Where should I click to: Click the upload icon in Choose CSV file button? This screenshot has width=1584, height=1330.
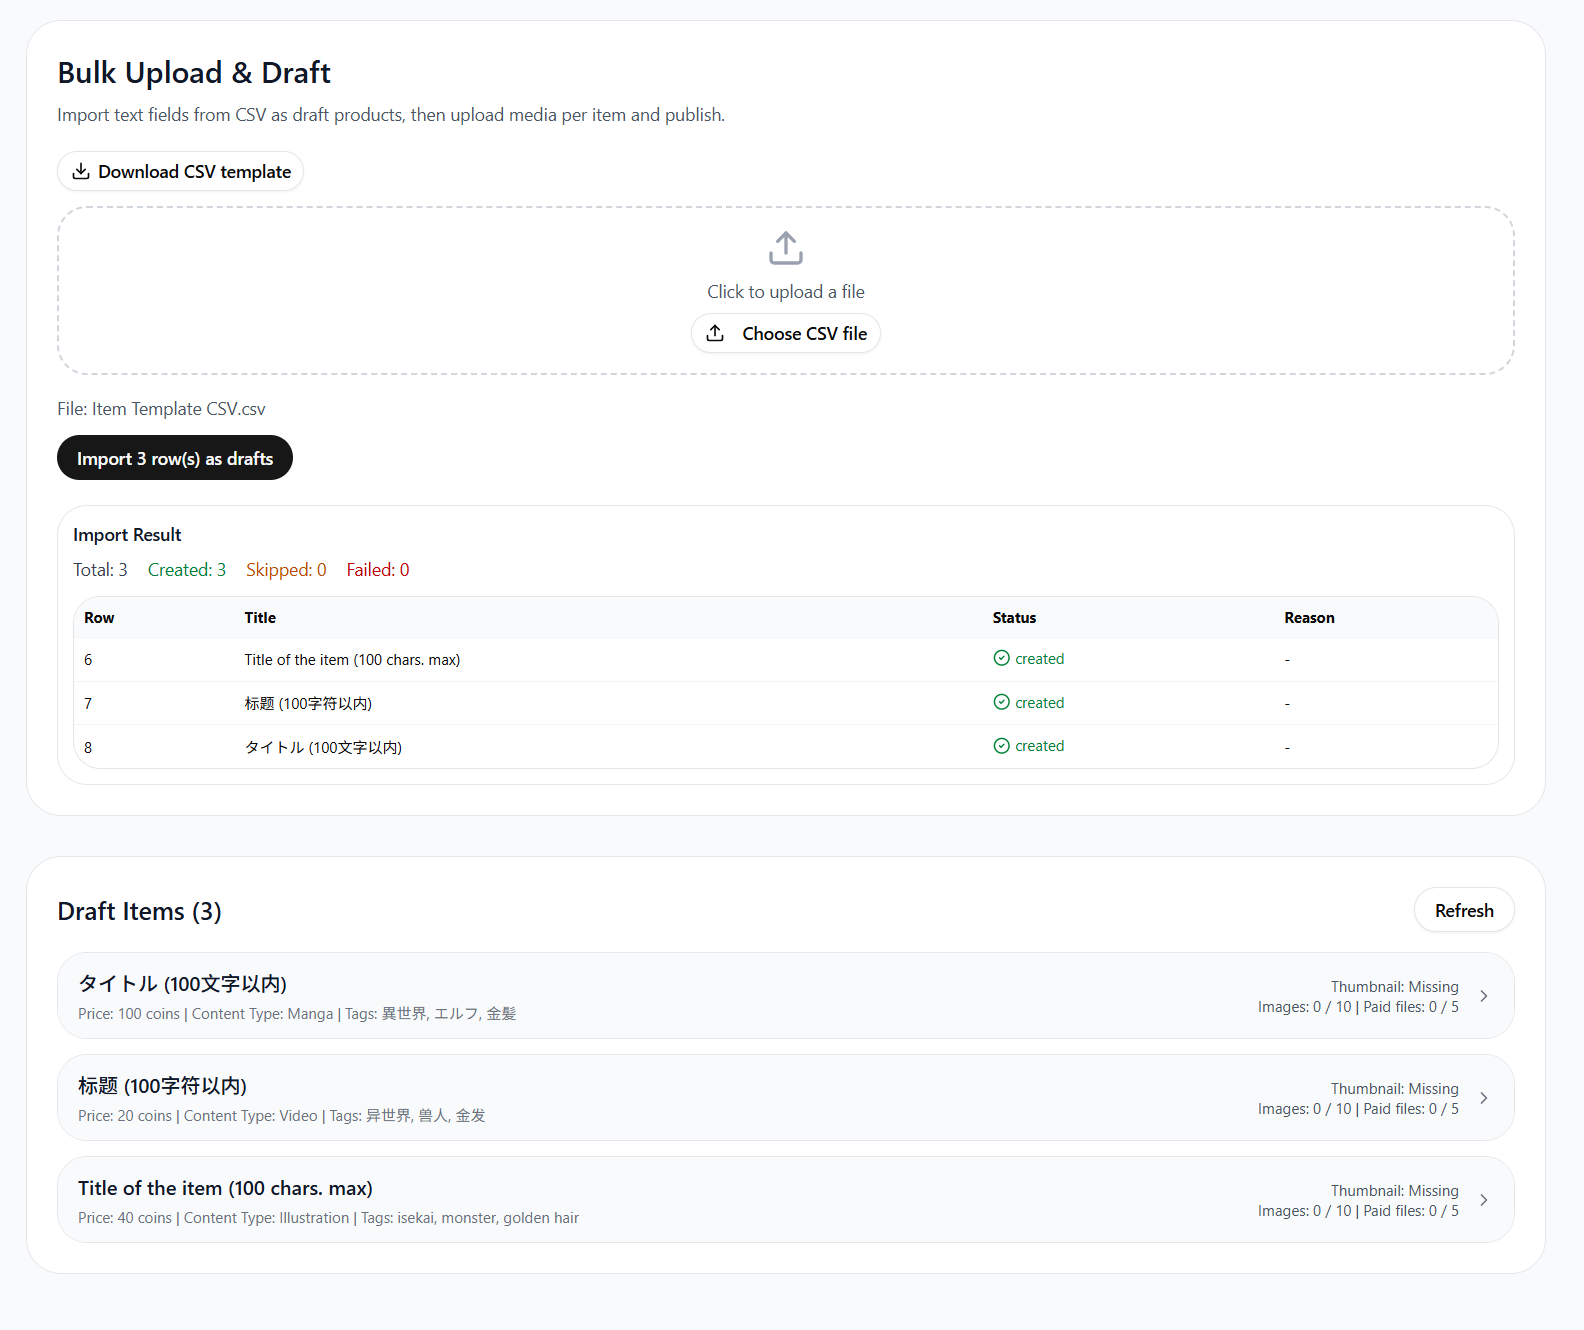(715, 333)
